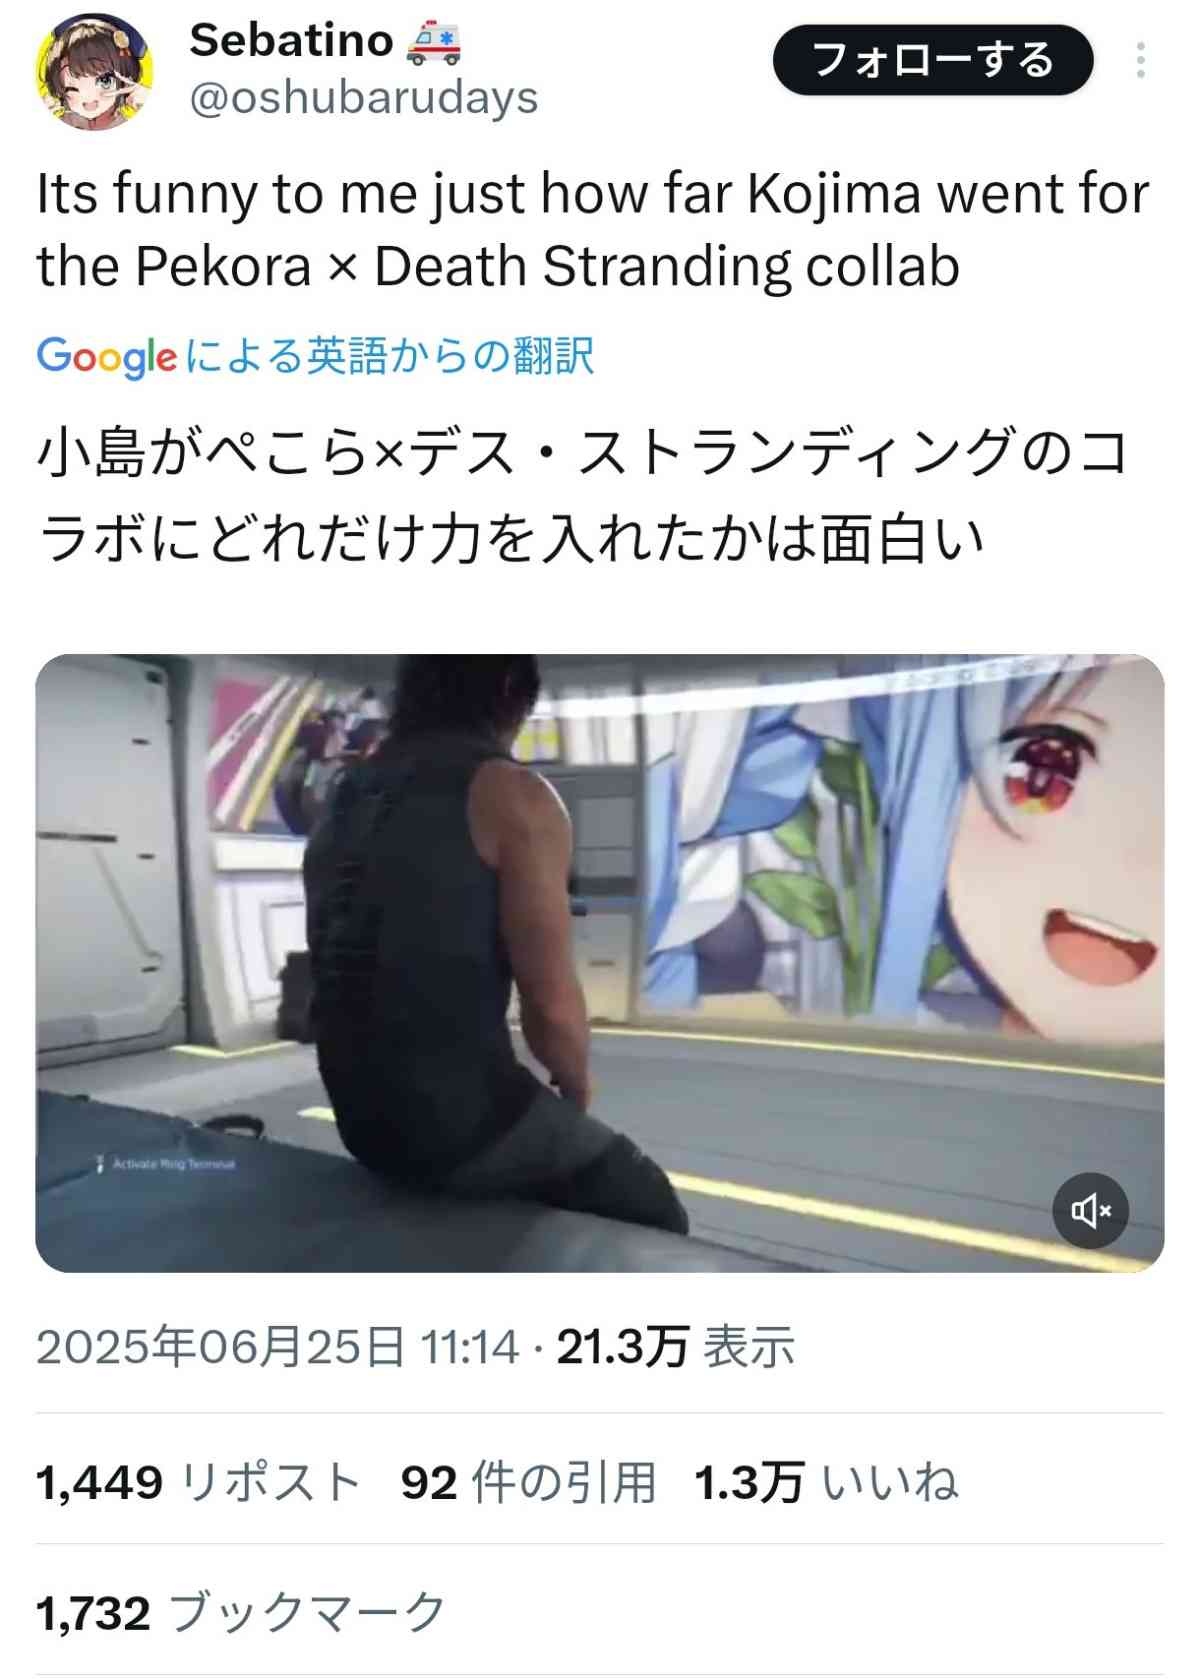1200x1679 pixels.
Task: Click the Google logo in translation notice
Action: [x=107, y=357]
